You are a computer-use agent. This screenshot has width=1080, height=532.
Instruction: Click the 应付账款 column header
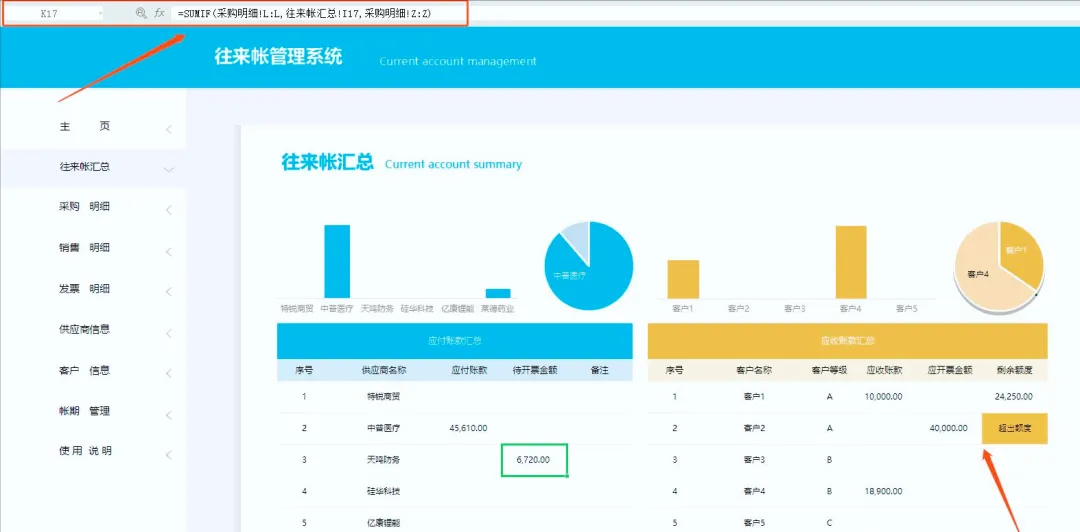coord(469,370)
